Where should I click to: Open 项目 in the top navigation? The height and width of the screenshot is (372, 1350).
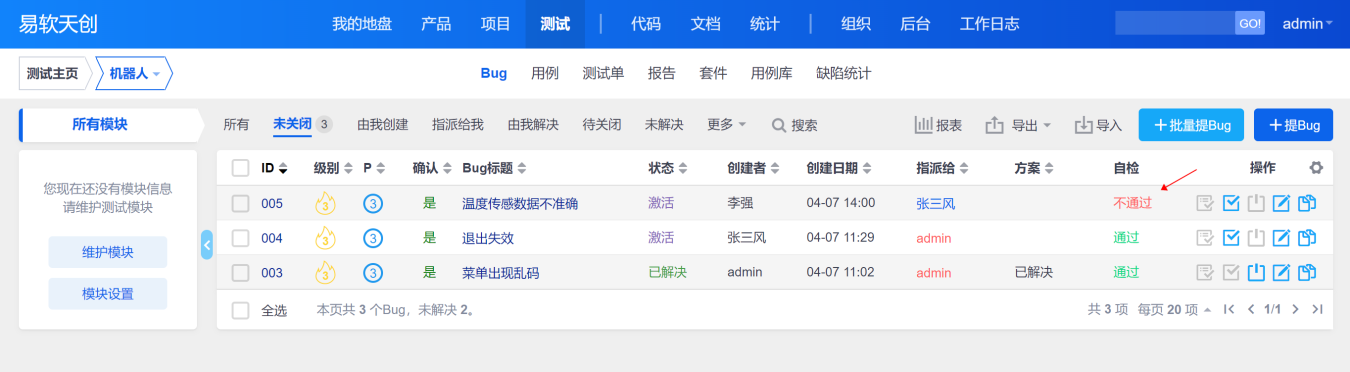point(495,24)
